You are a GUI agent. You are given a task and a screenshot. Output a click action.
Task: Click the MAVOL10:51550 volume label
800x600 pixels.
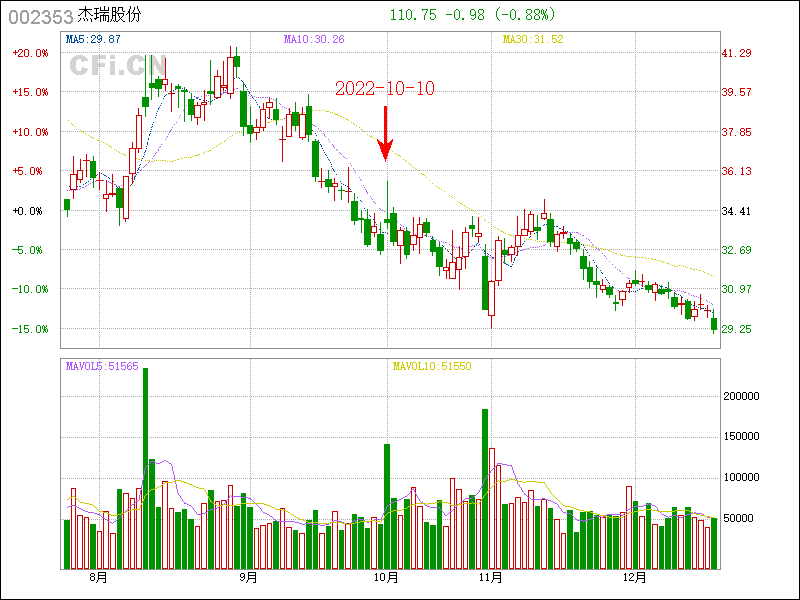[x=431, y=366]
